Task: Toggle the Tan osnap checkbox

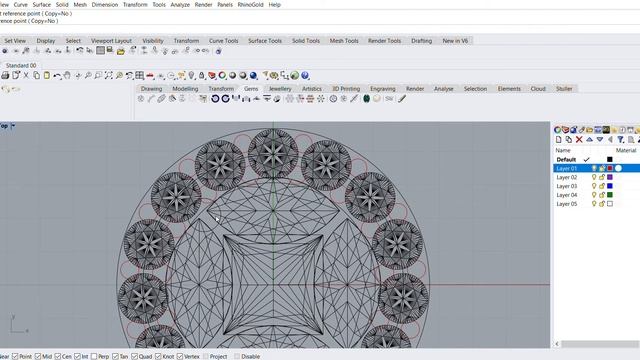Action: 115,356
